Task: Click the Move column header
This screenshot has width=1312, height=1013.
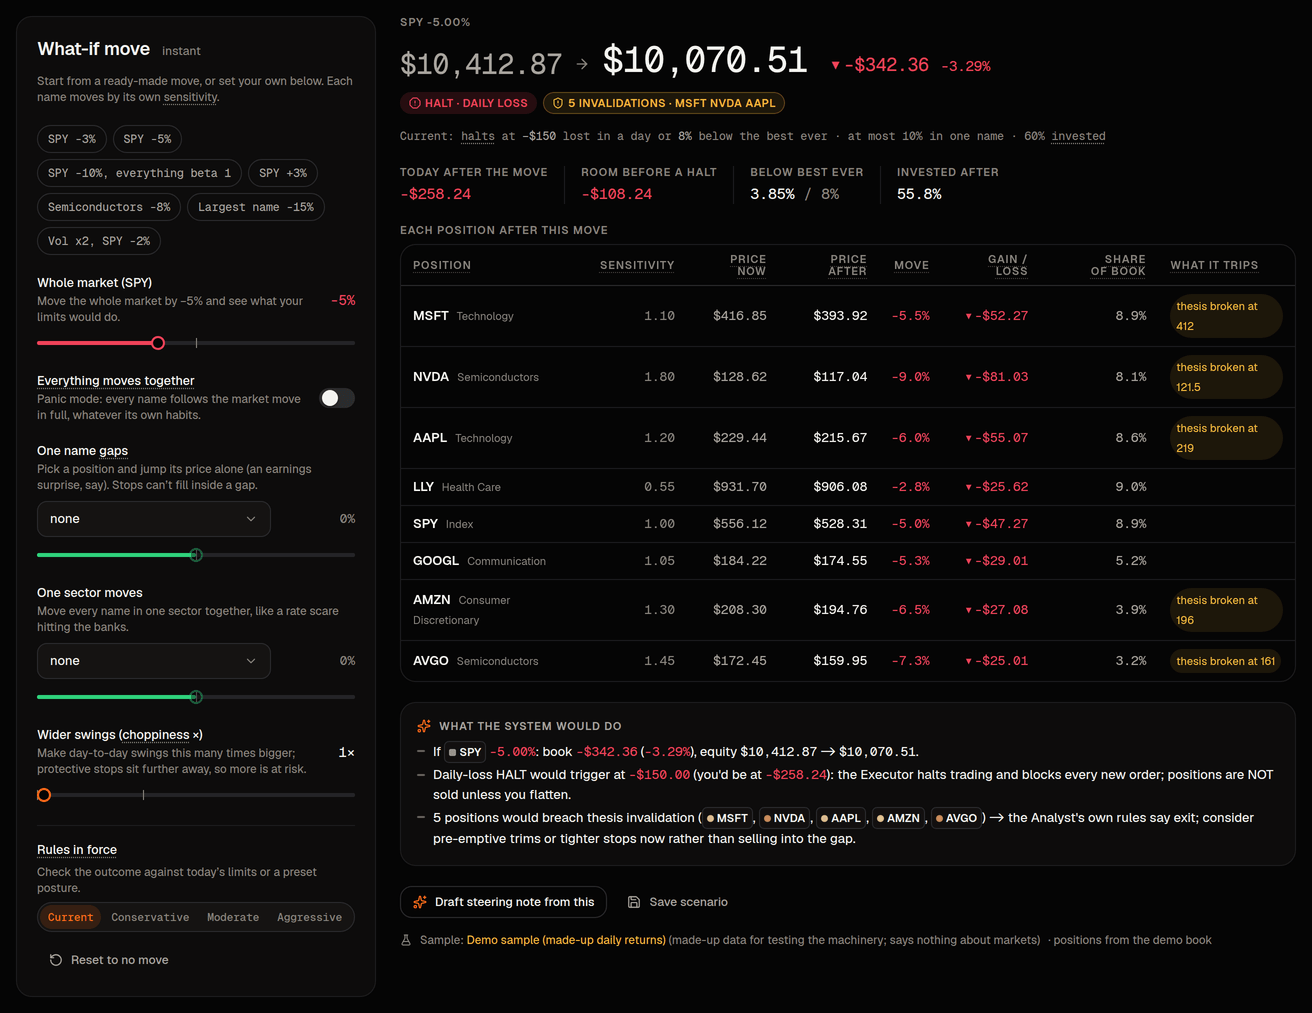Action: [x=911, y=265]
